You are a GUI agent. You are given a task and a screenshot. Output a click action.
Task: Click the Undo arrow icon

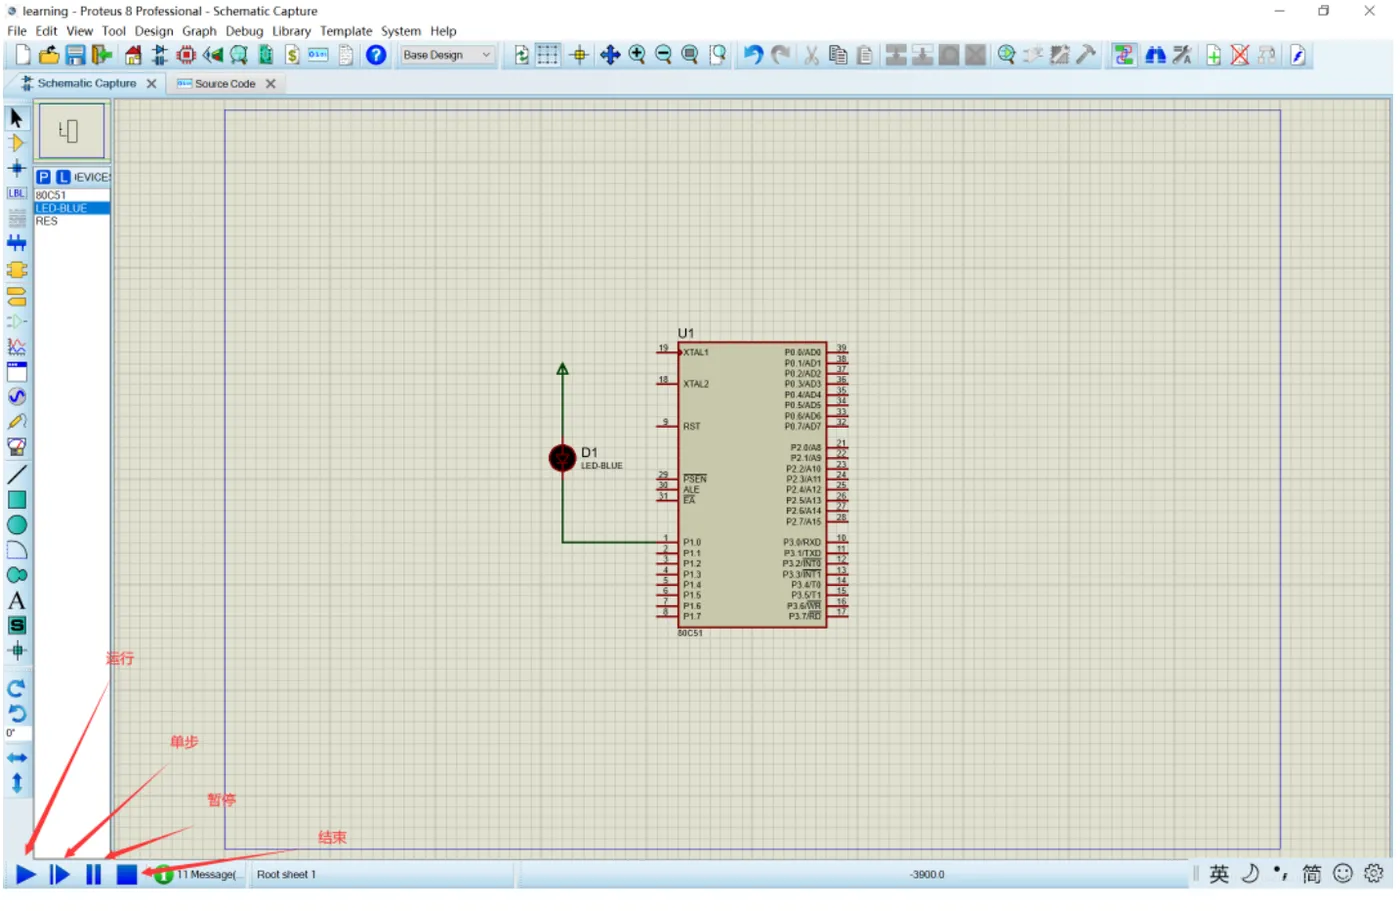753,55
